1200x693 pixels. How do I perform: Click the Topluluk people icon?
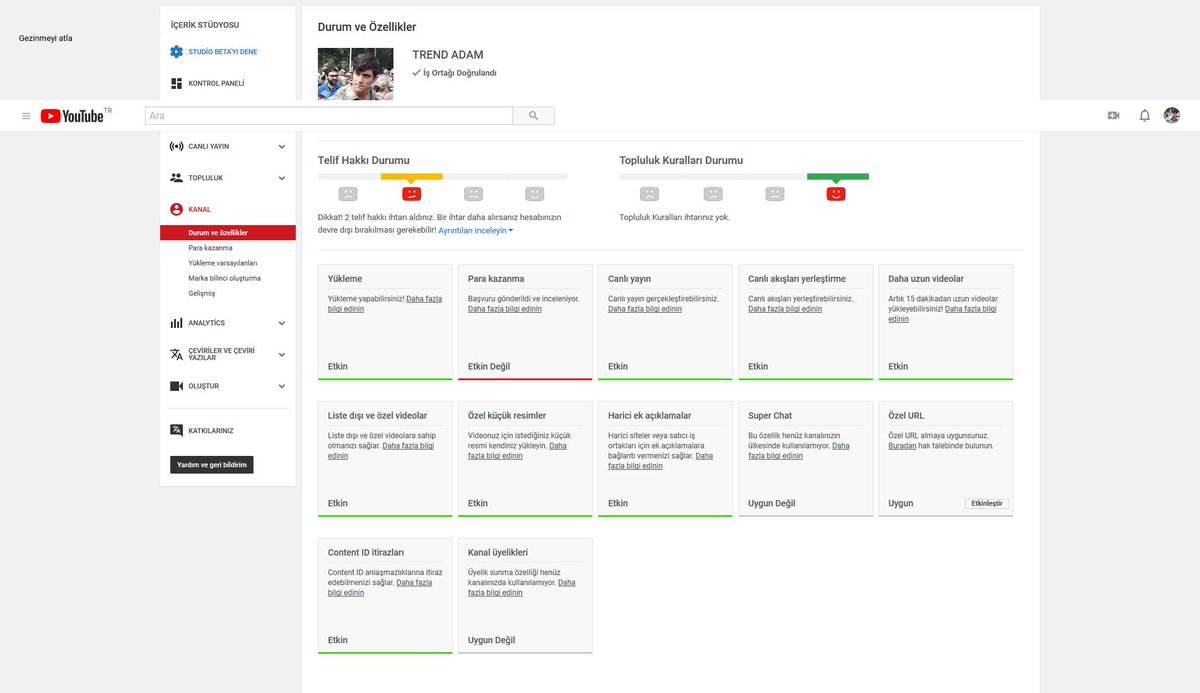176,178
